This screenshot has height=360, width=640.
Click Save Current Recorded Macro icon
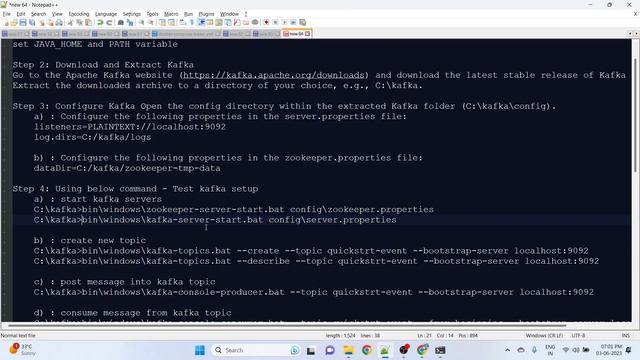coord(302,22)
